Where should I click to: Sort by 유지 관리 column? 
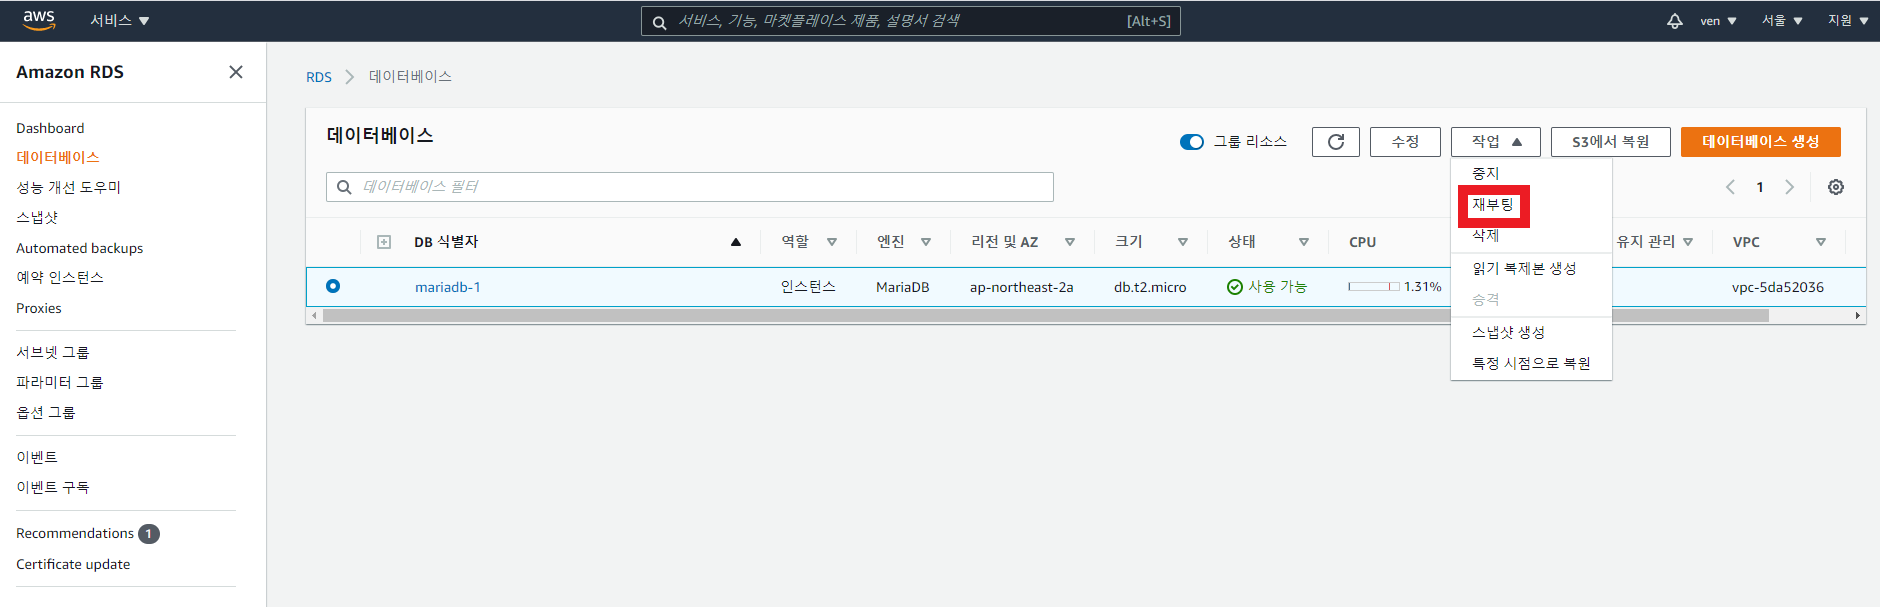click(x=1688, y=242)
